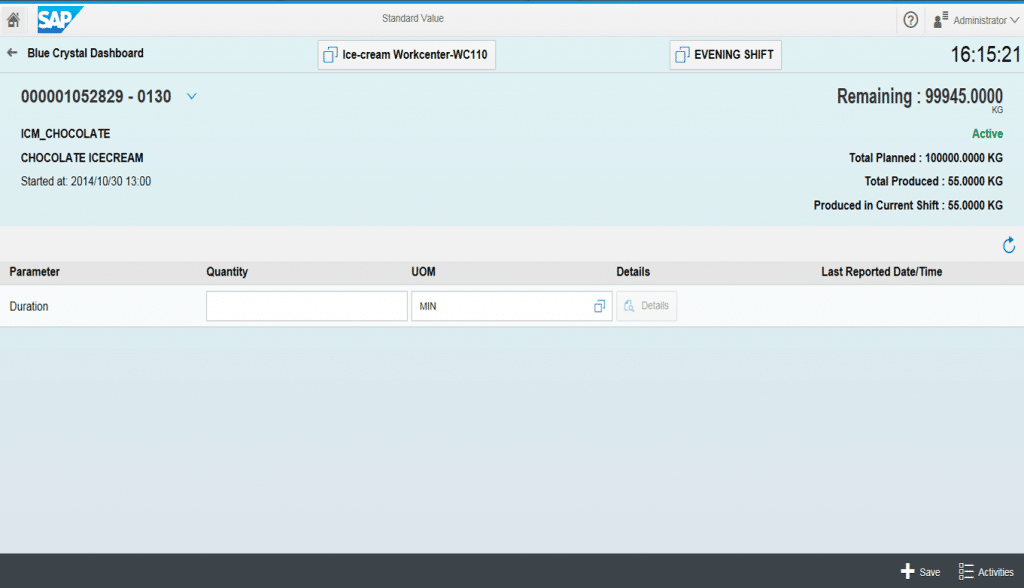Click the UOM field showing MIN
The height and width of the screenshot is (588, 1024).
click(x=500, y=306)
